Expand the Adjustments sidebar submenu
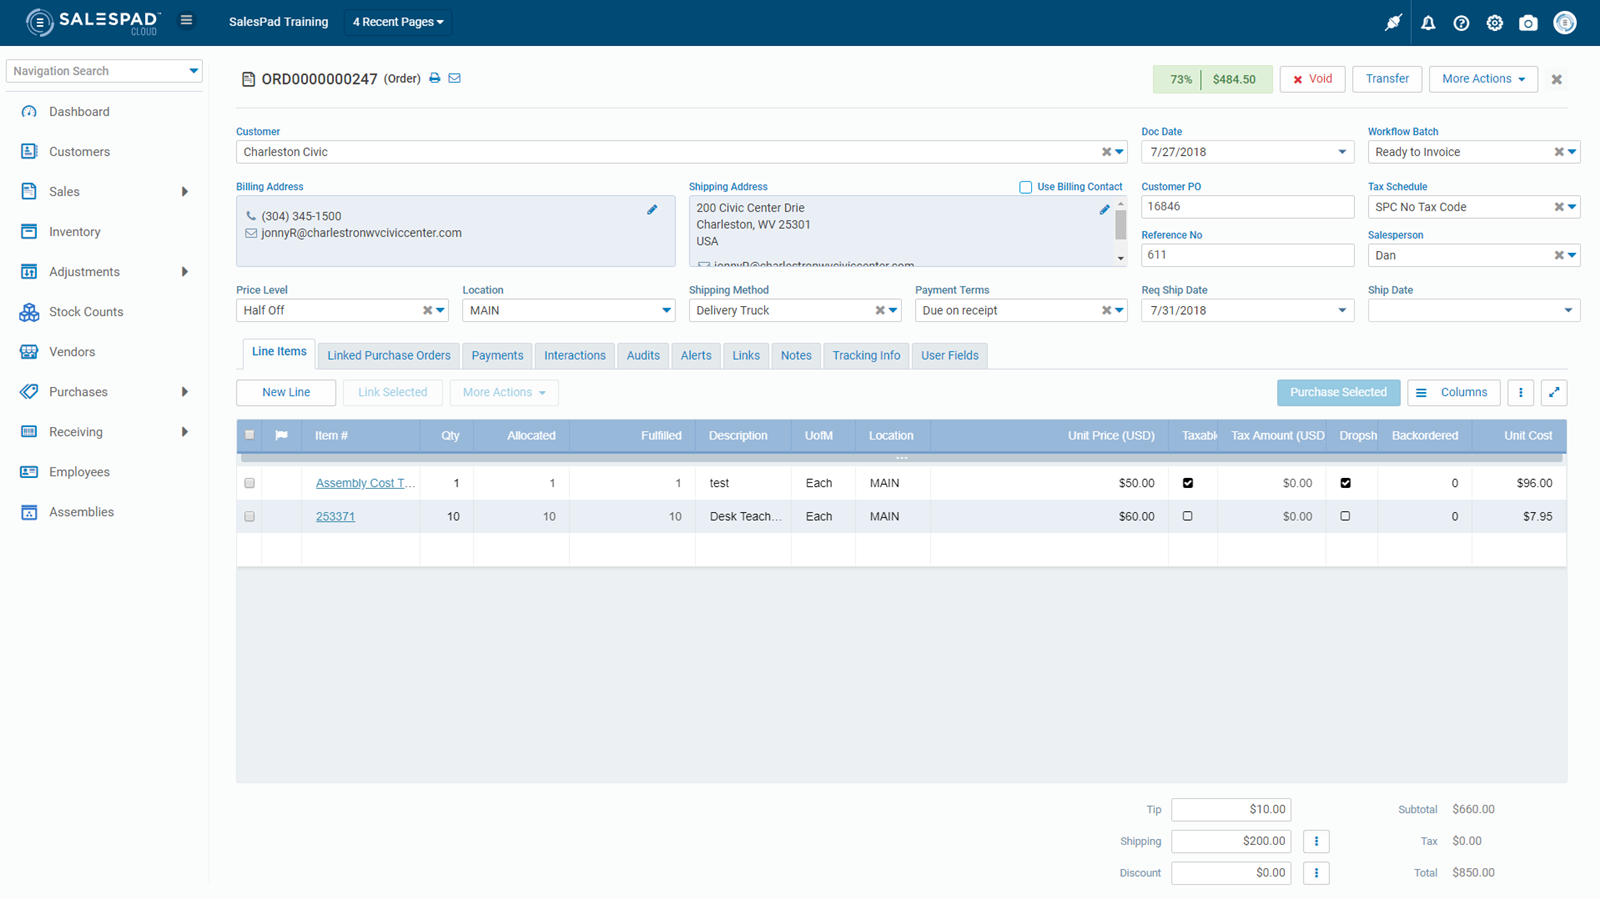 point(185,272)
